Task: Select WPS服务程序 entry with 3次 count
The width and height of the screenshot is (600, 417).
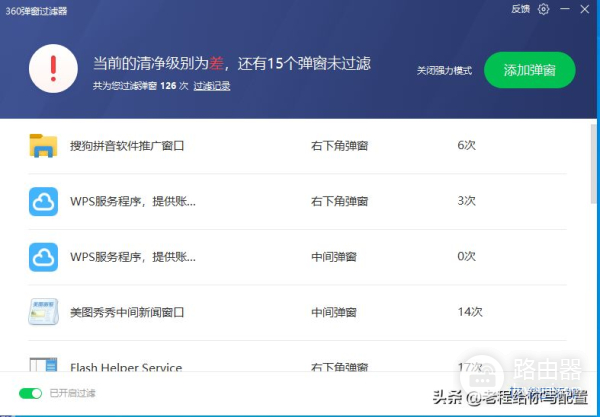Action: [x=133, y=201]
